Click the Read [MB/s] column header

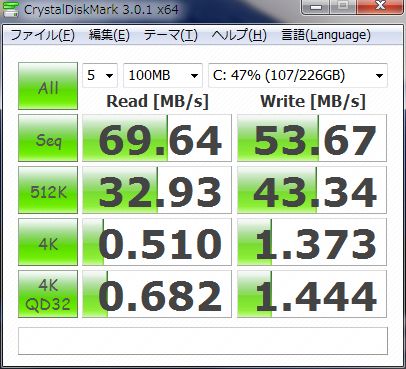[x=157, y=101]
